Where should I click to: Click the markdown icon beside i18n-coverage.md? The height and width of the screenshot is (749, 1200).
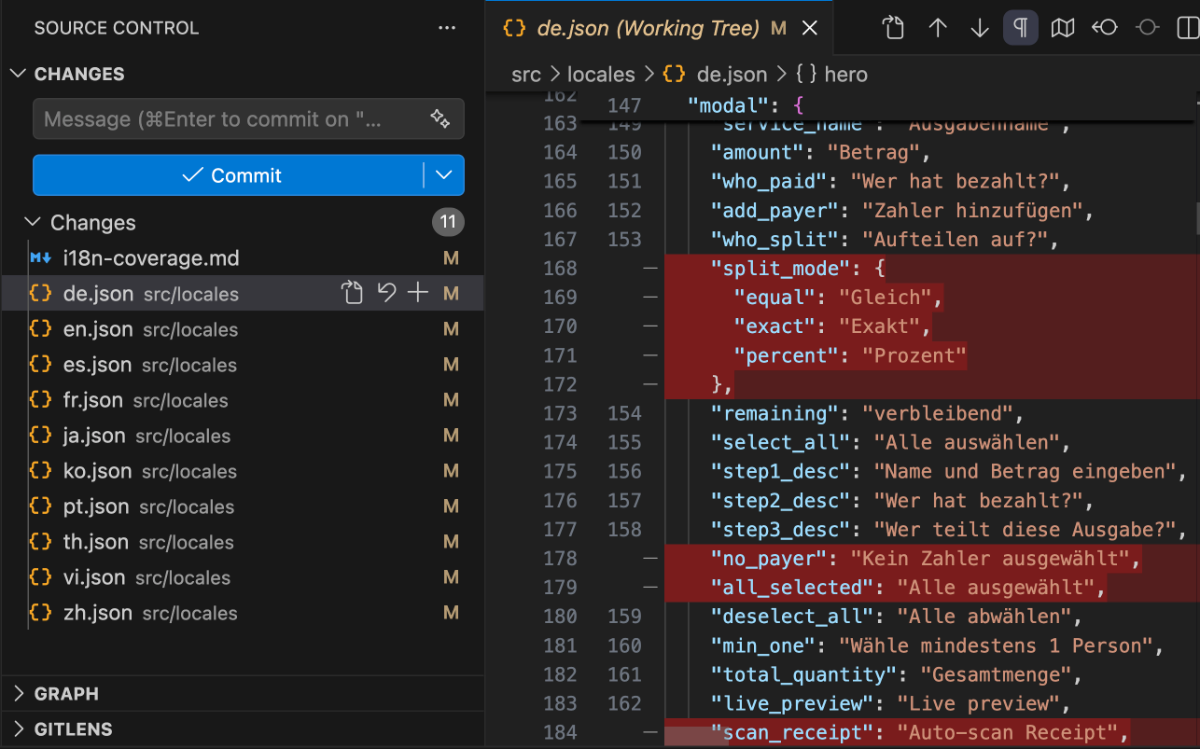[x=41, y=258]
